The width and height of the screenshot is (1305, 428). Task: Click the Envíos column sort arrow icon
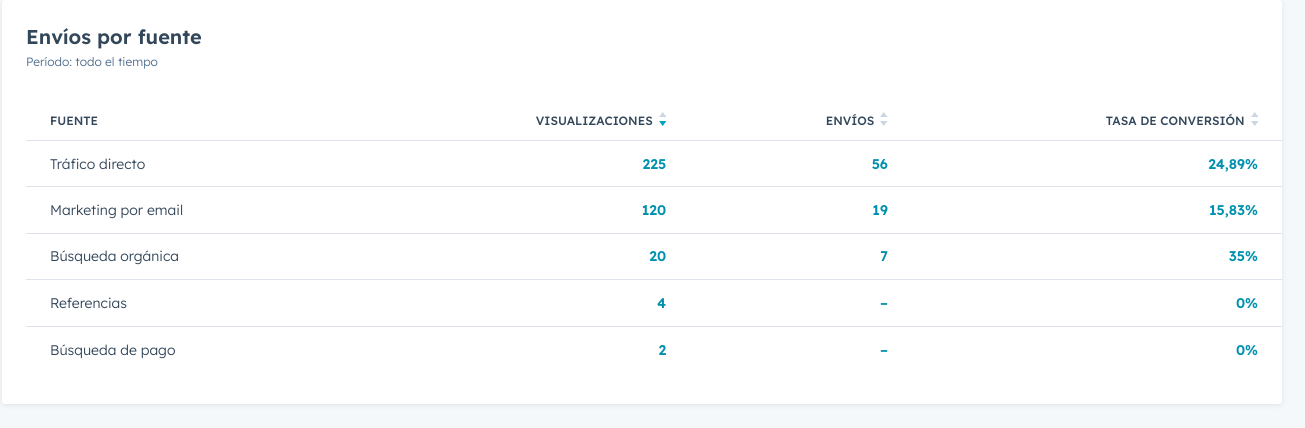tap(884, 121)
